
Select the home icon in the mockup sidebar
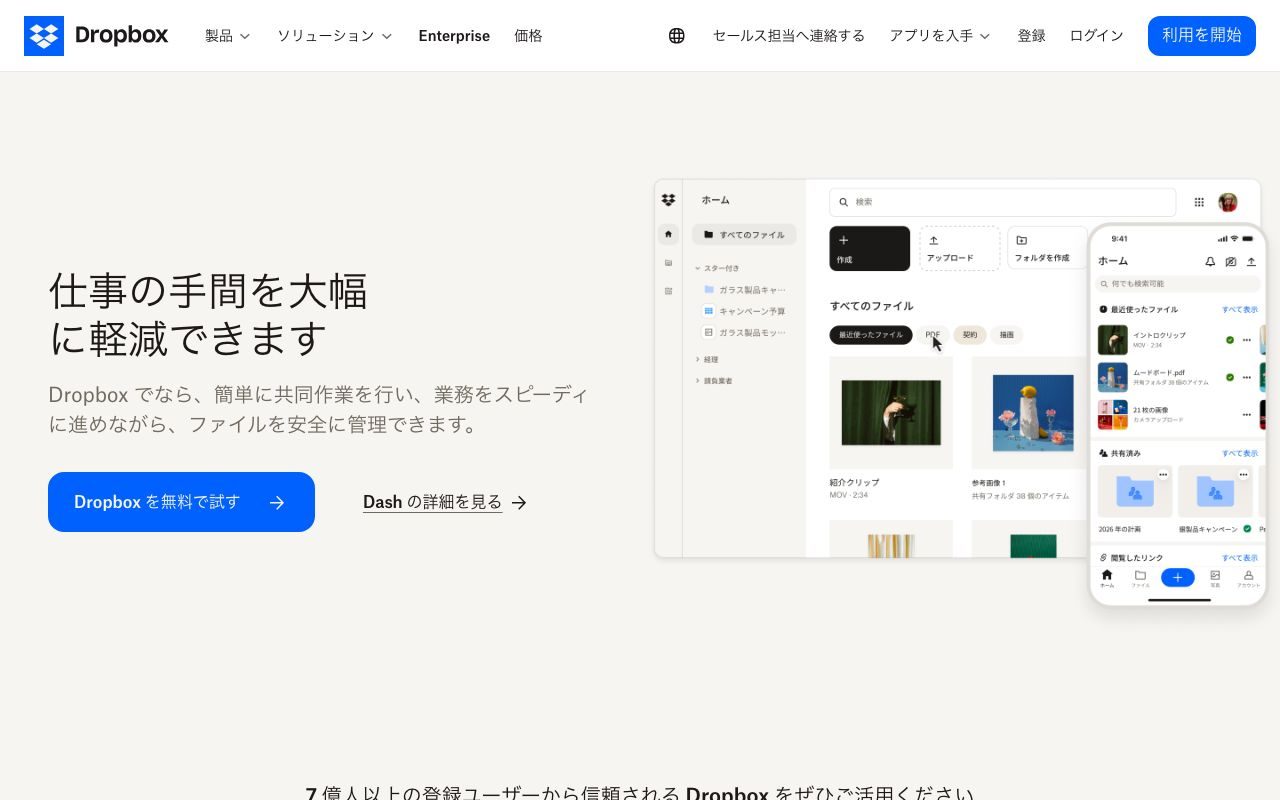(668, 234)
